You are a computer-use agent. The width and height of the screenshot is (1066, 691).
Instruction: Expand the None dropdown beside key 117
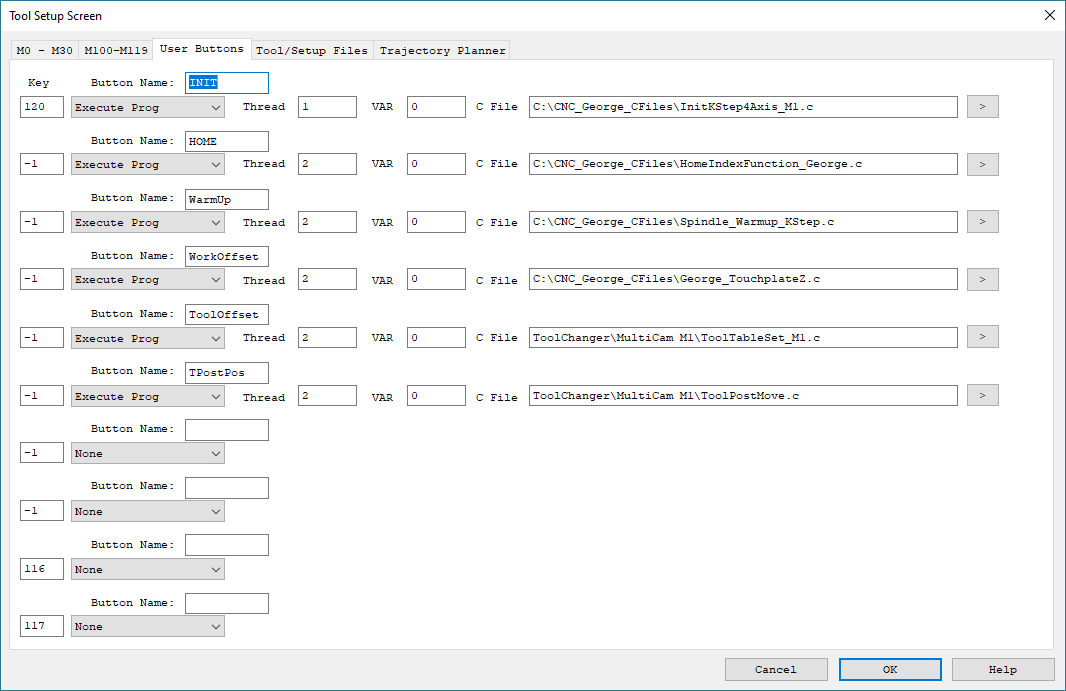click(147, 627)
